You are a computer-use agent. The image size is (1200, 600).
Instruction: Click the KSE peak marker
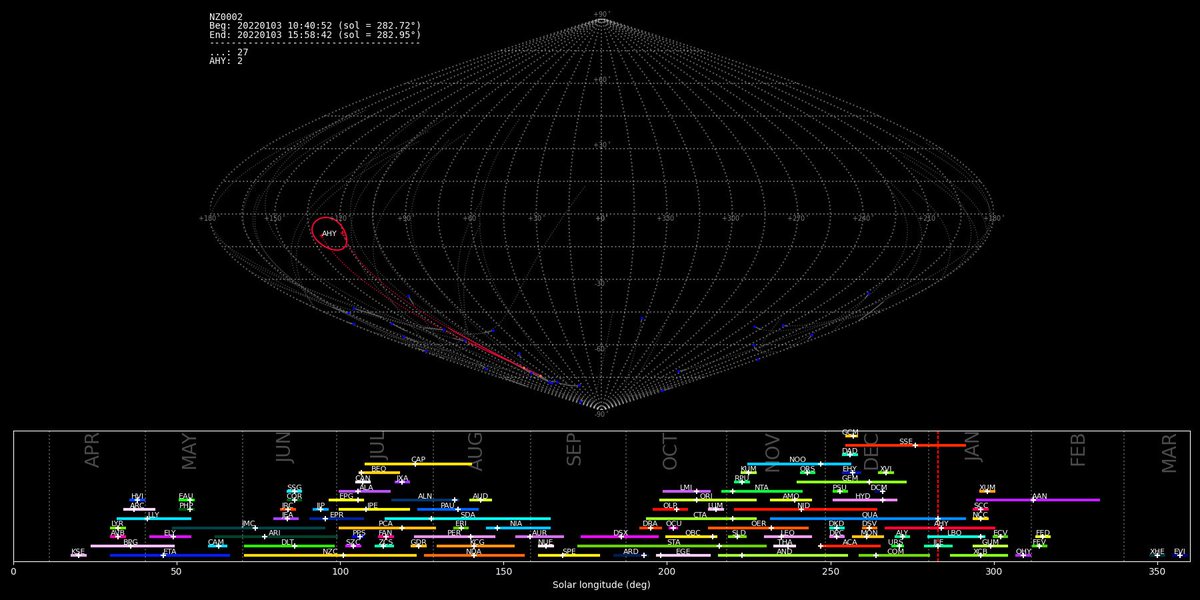pyautogui.click(x=78, y=555)
